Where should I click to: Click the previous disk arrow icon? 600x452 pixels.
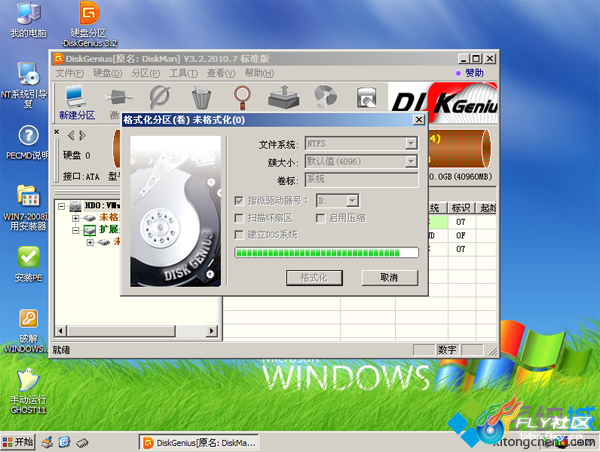click(x=71, y=135)
